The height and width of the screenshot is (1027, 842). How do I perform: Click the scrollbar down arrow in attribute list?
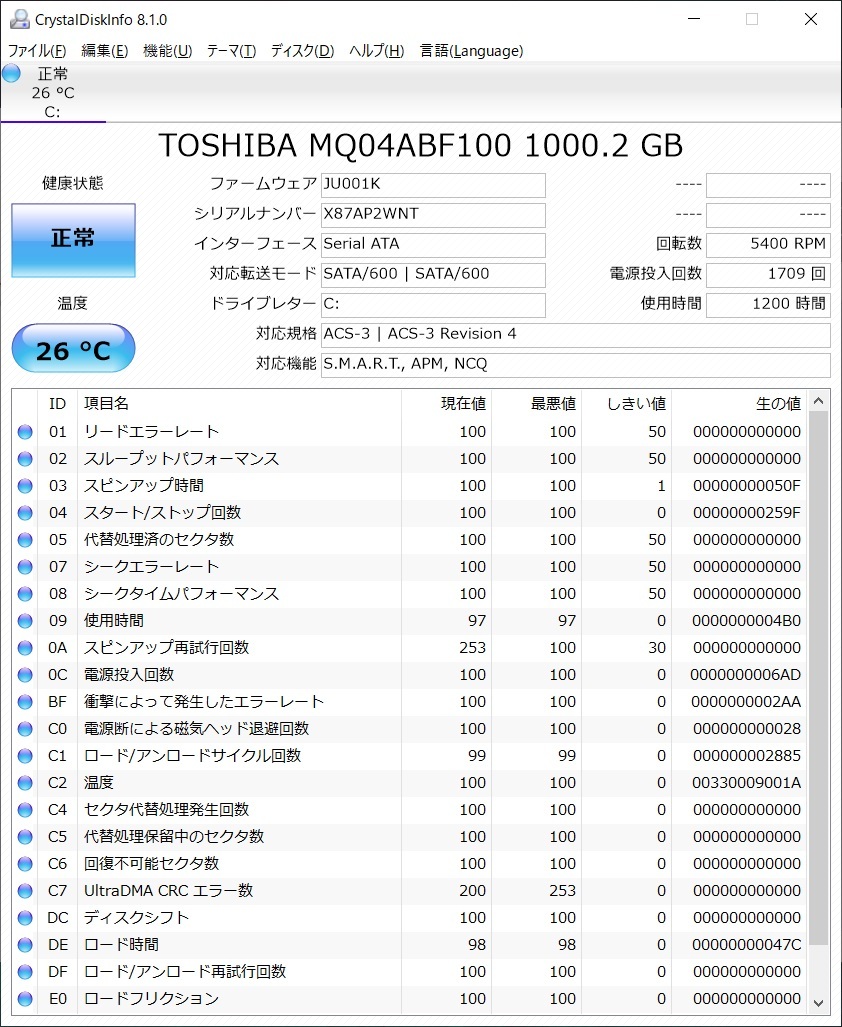818,1003
